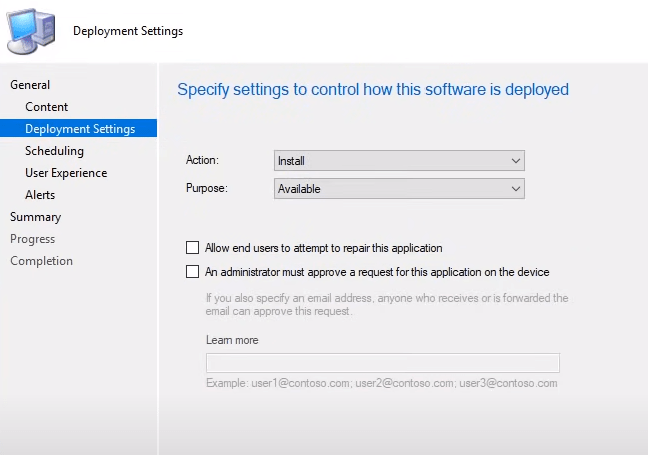Open the Scheduling wizard page
This screenshot has width=648, height=455.
(x=54, y=151)
